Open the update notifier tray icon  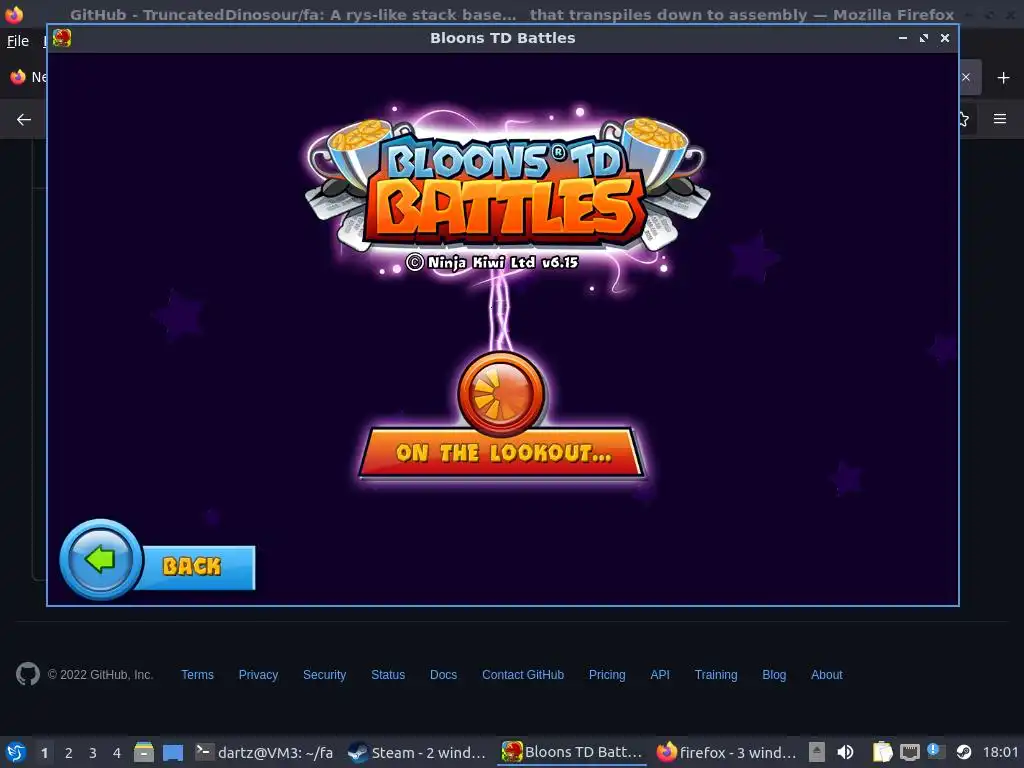[936, 752]
